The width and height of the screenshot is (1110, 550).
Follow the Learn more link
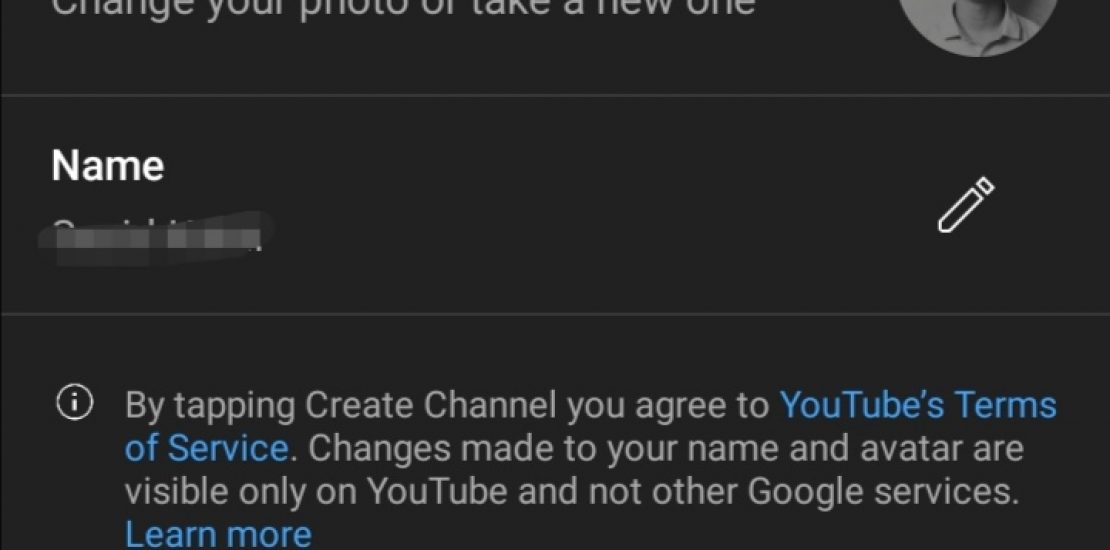point(218,534)
